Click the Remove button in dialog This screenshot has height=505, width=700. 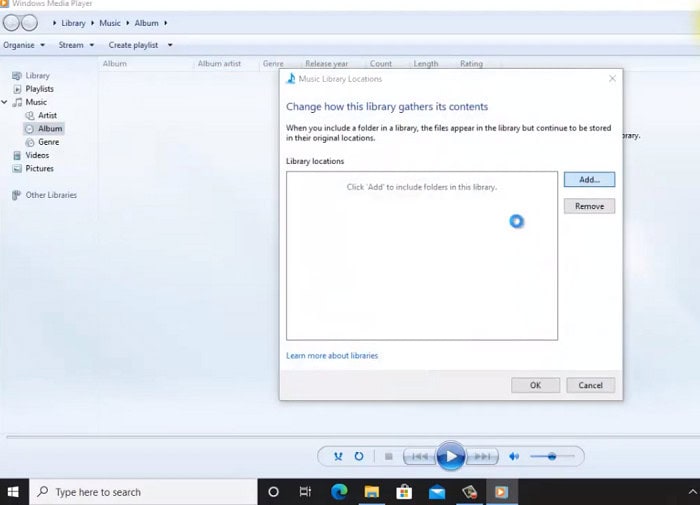click(589, 206)
